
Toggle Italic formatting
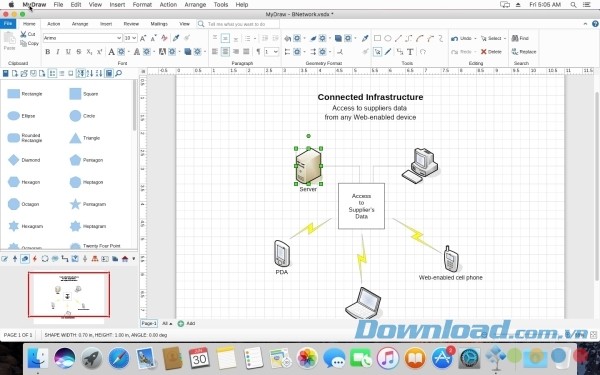58,51
